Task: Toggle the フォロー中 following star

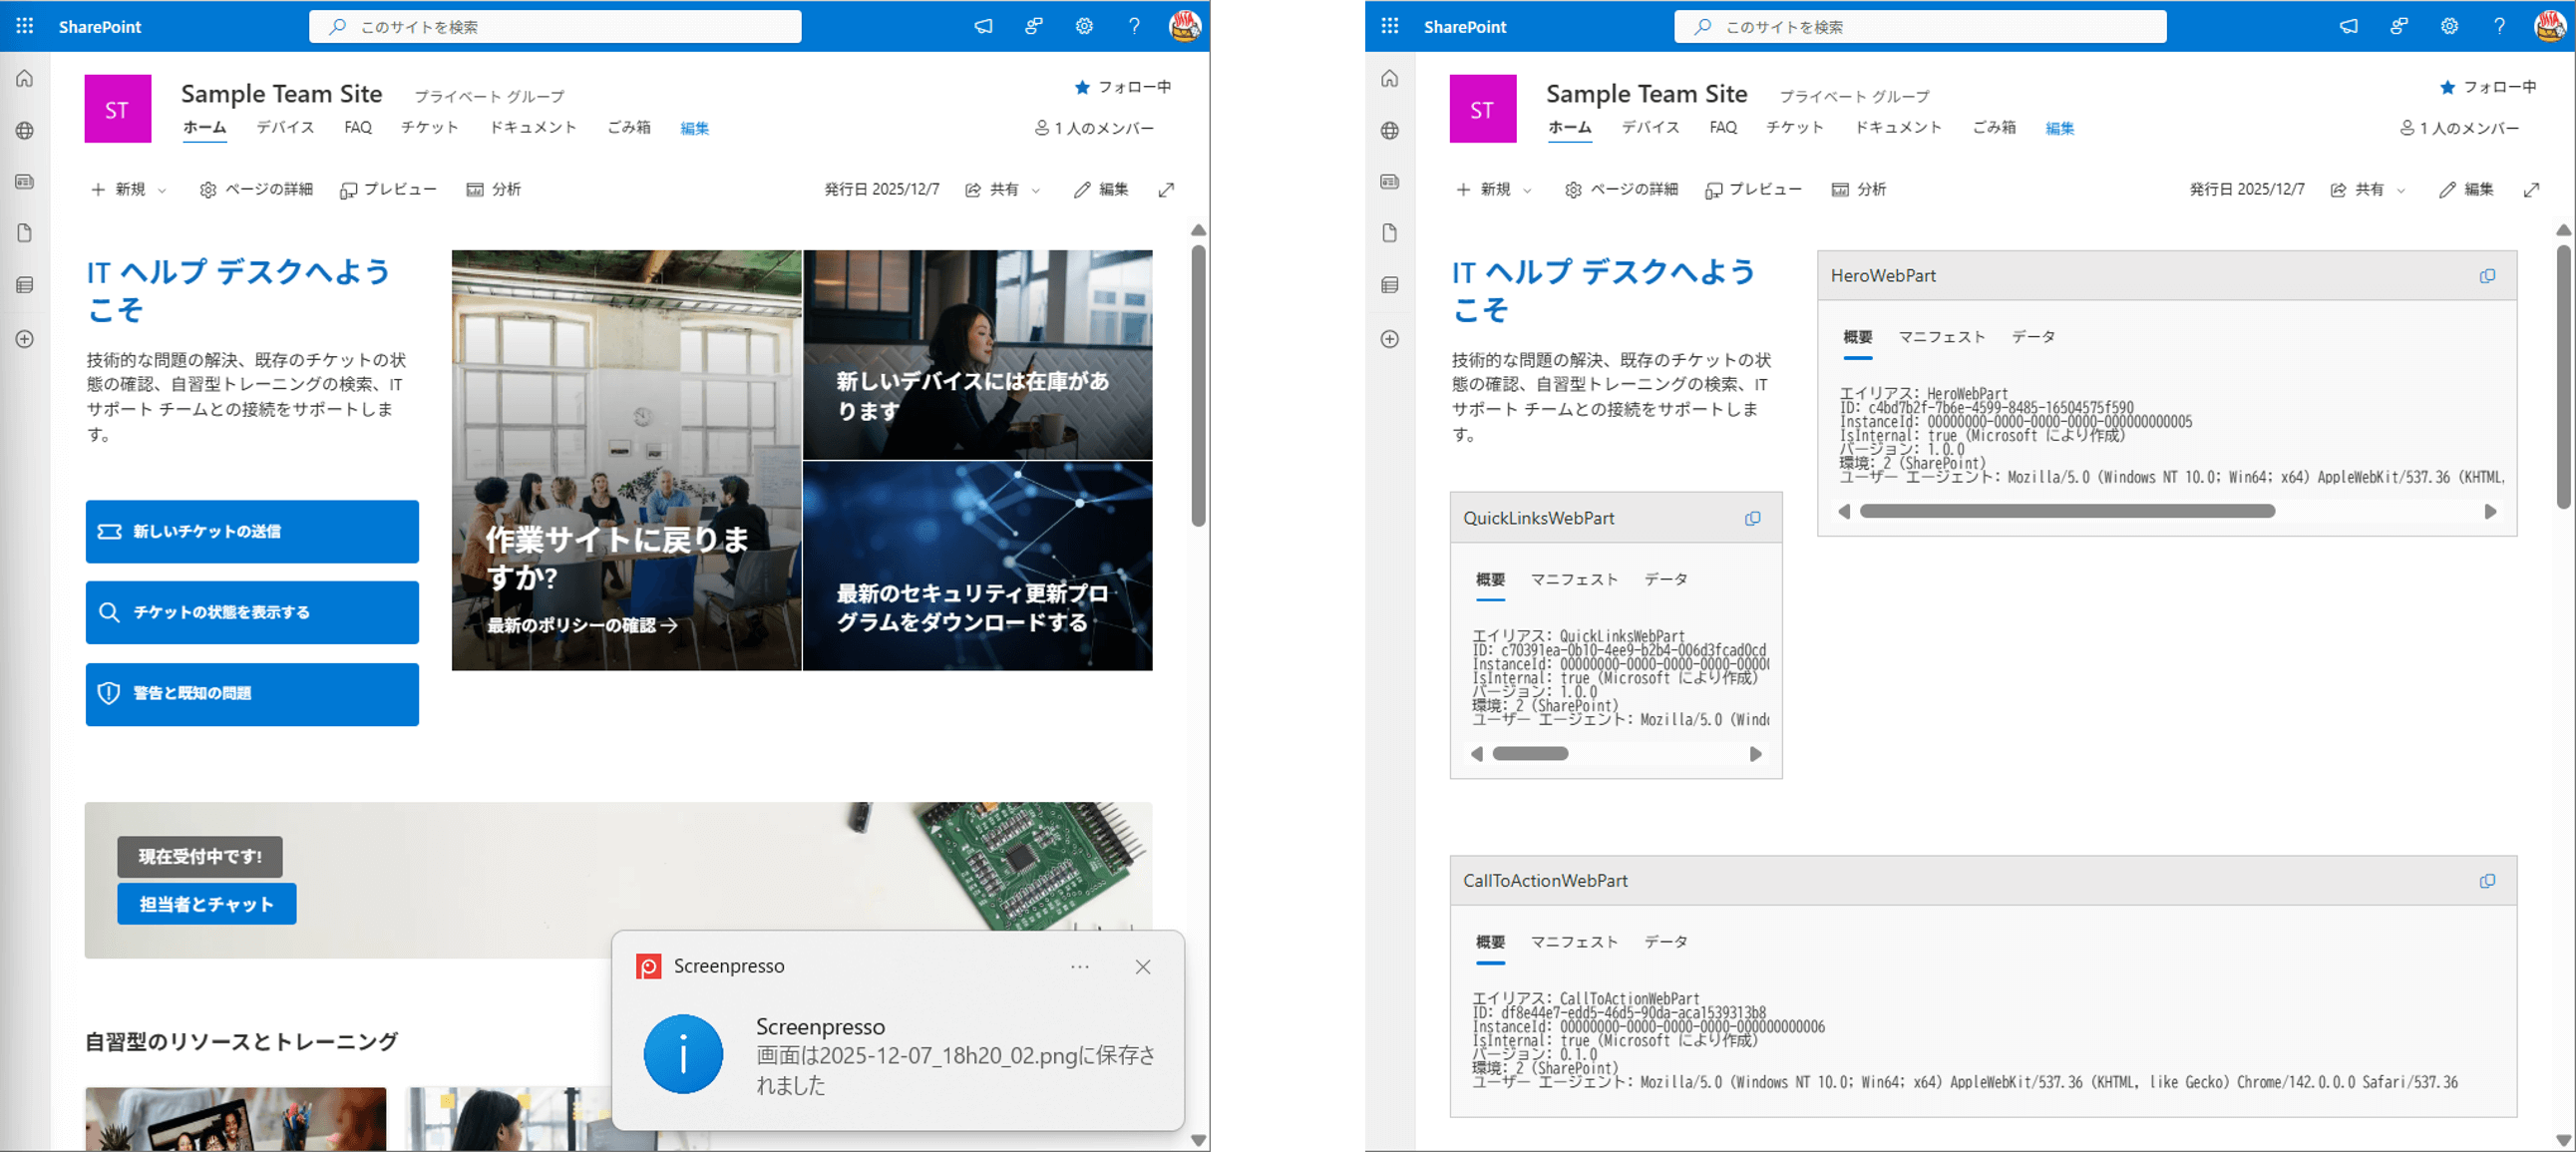Action: click(1083, 87)
